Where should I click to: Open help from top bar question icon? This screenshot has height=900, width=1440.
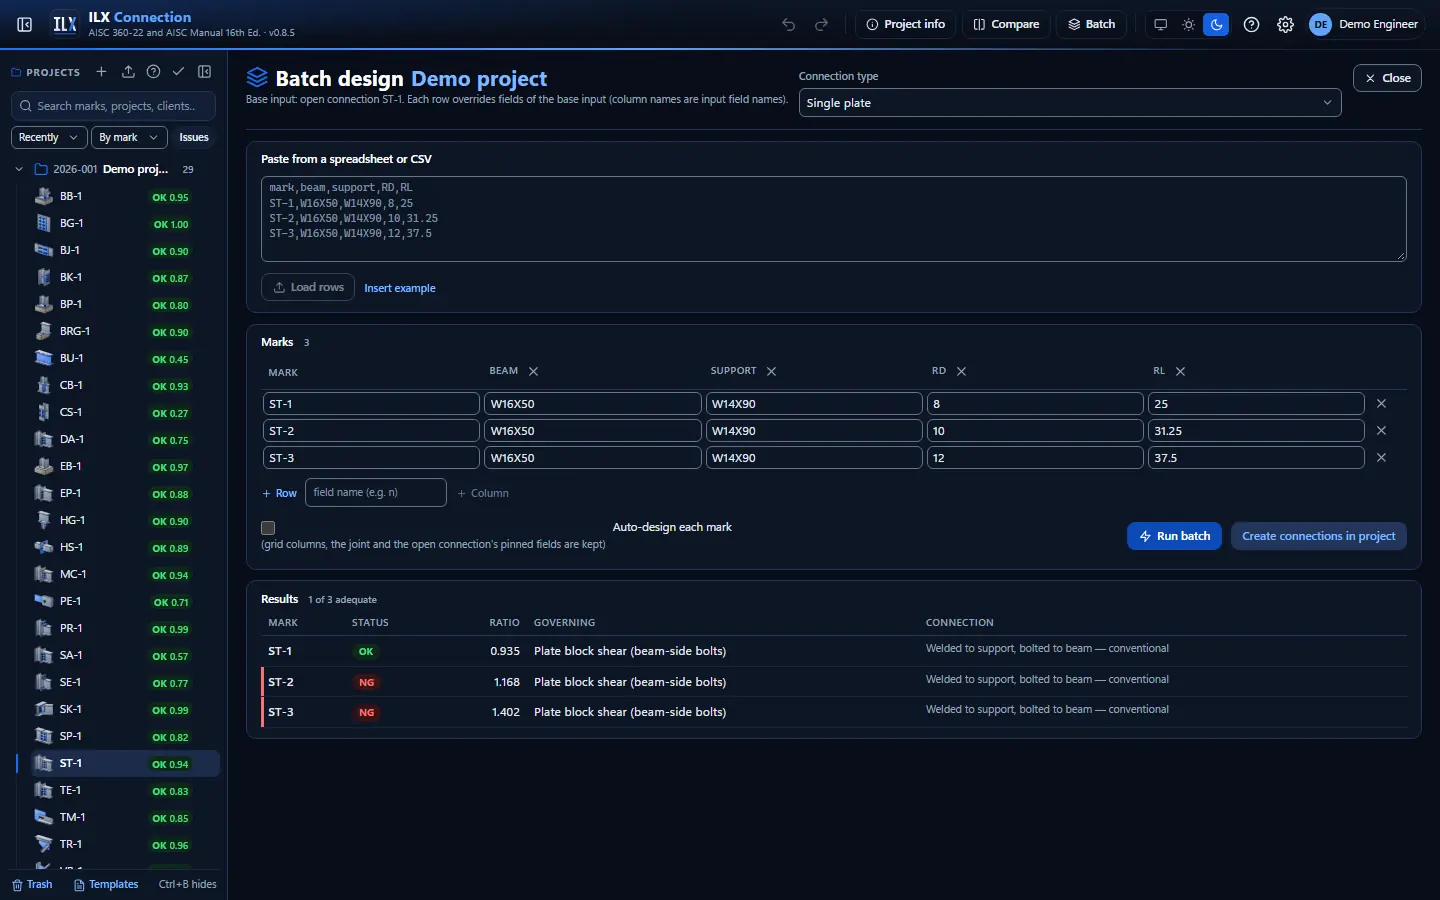pyautogui.click(x=1251, y=24)
